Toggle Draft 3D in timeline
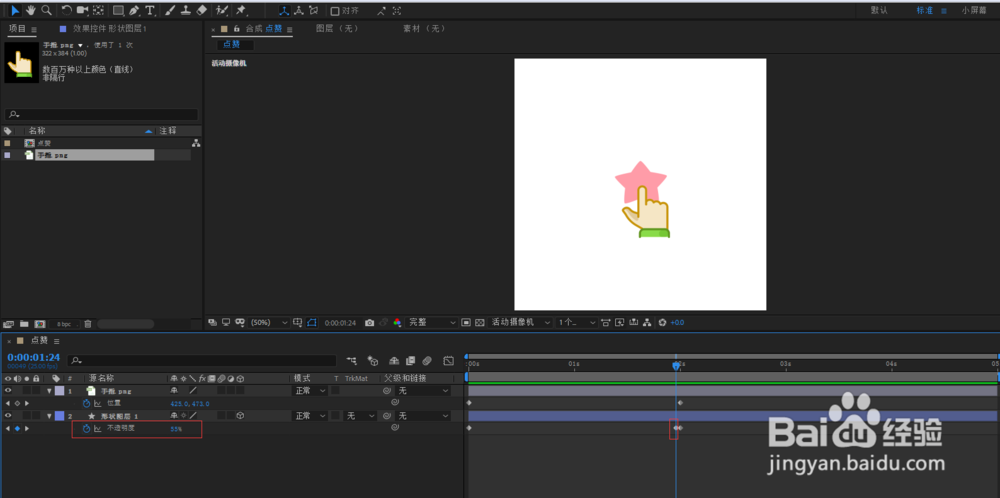 pyautogui.click(x=374, y=361)
